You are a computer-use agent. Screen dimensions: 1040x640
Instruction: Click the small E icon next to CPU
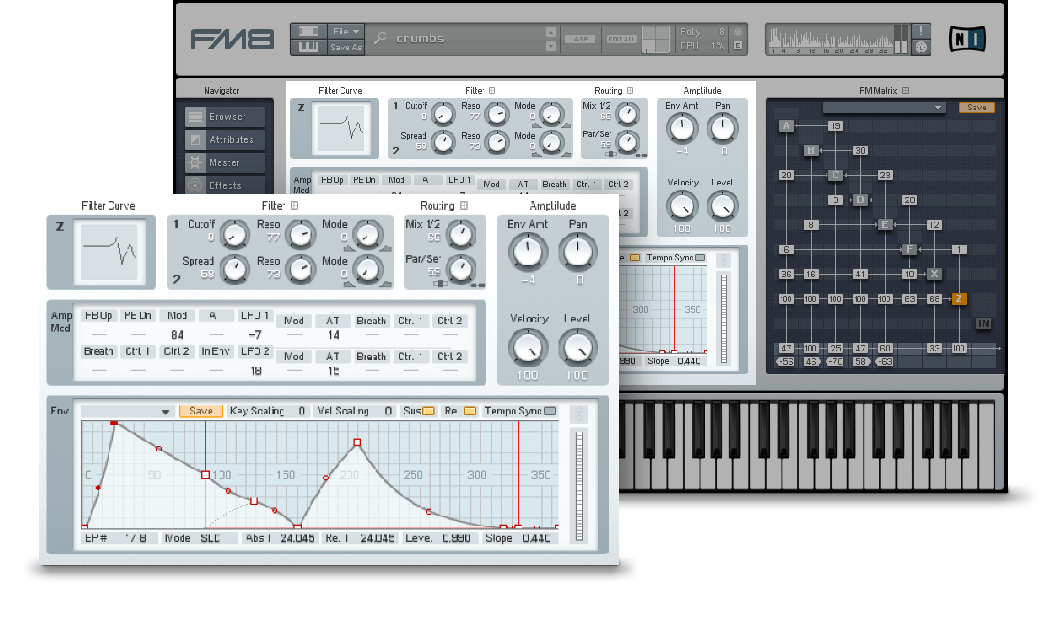(x=738, y=46)
